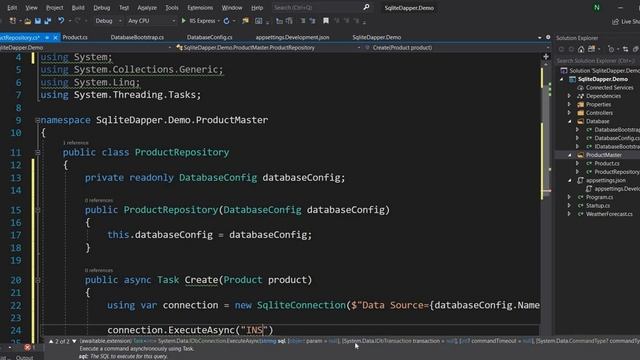The width and height of the screenshot is (640, 360).
Task: Click the Solution Explorer view switch icon
Action: pos(591,49)
